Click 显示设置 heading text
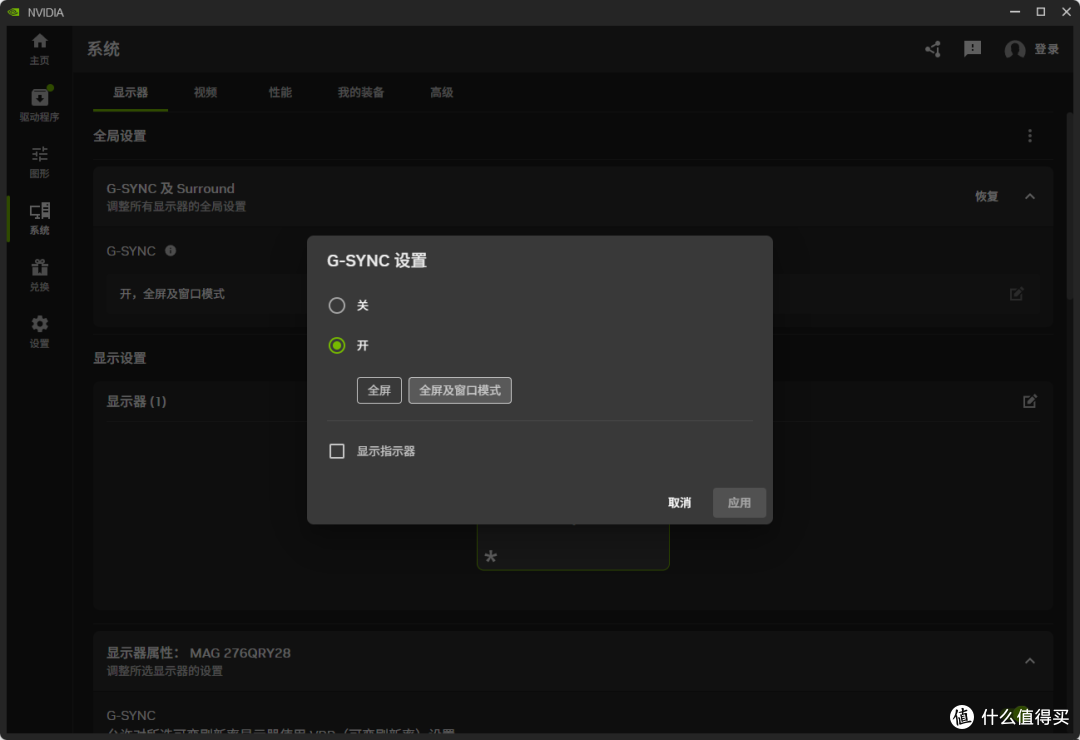 pyautogui.click(x=120, y=358)
